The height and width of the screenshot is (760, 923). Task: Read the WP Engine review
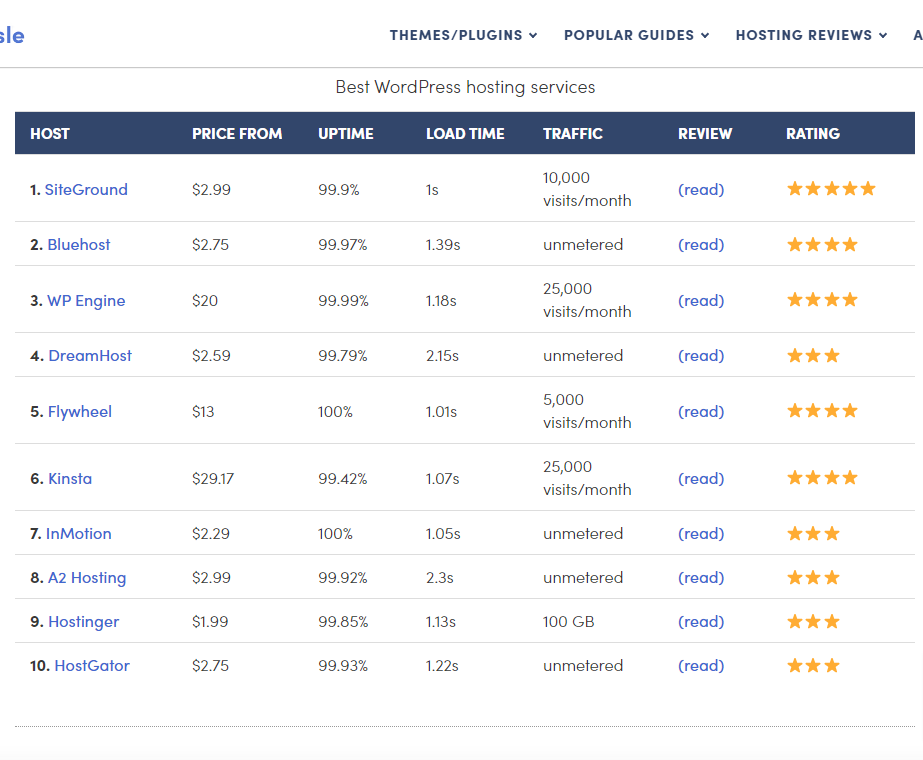coord(701,301)
